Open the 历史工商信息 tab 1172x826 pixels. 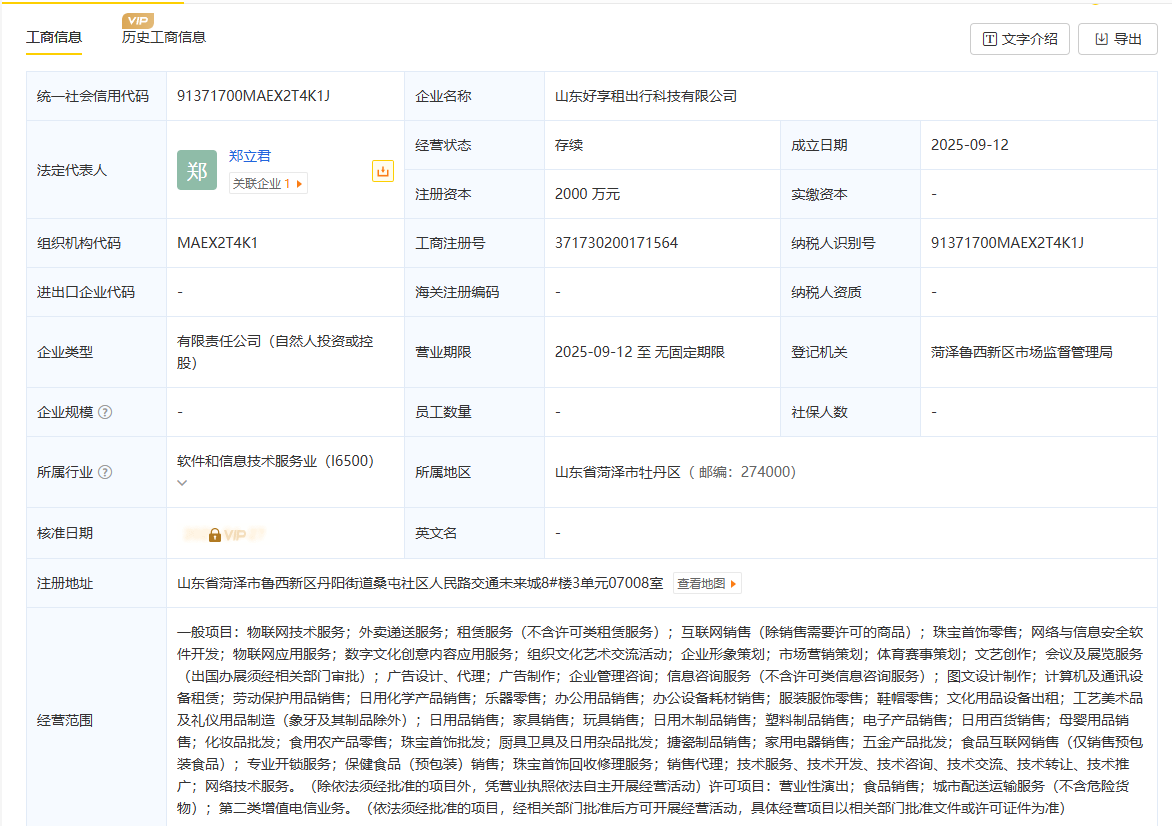click(164, 38)
